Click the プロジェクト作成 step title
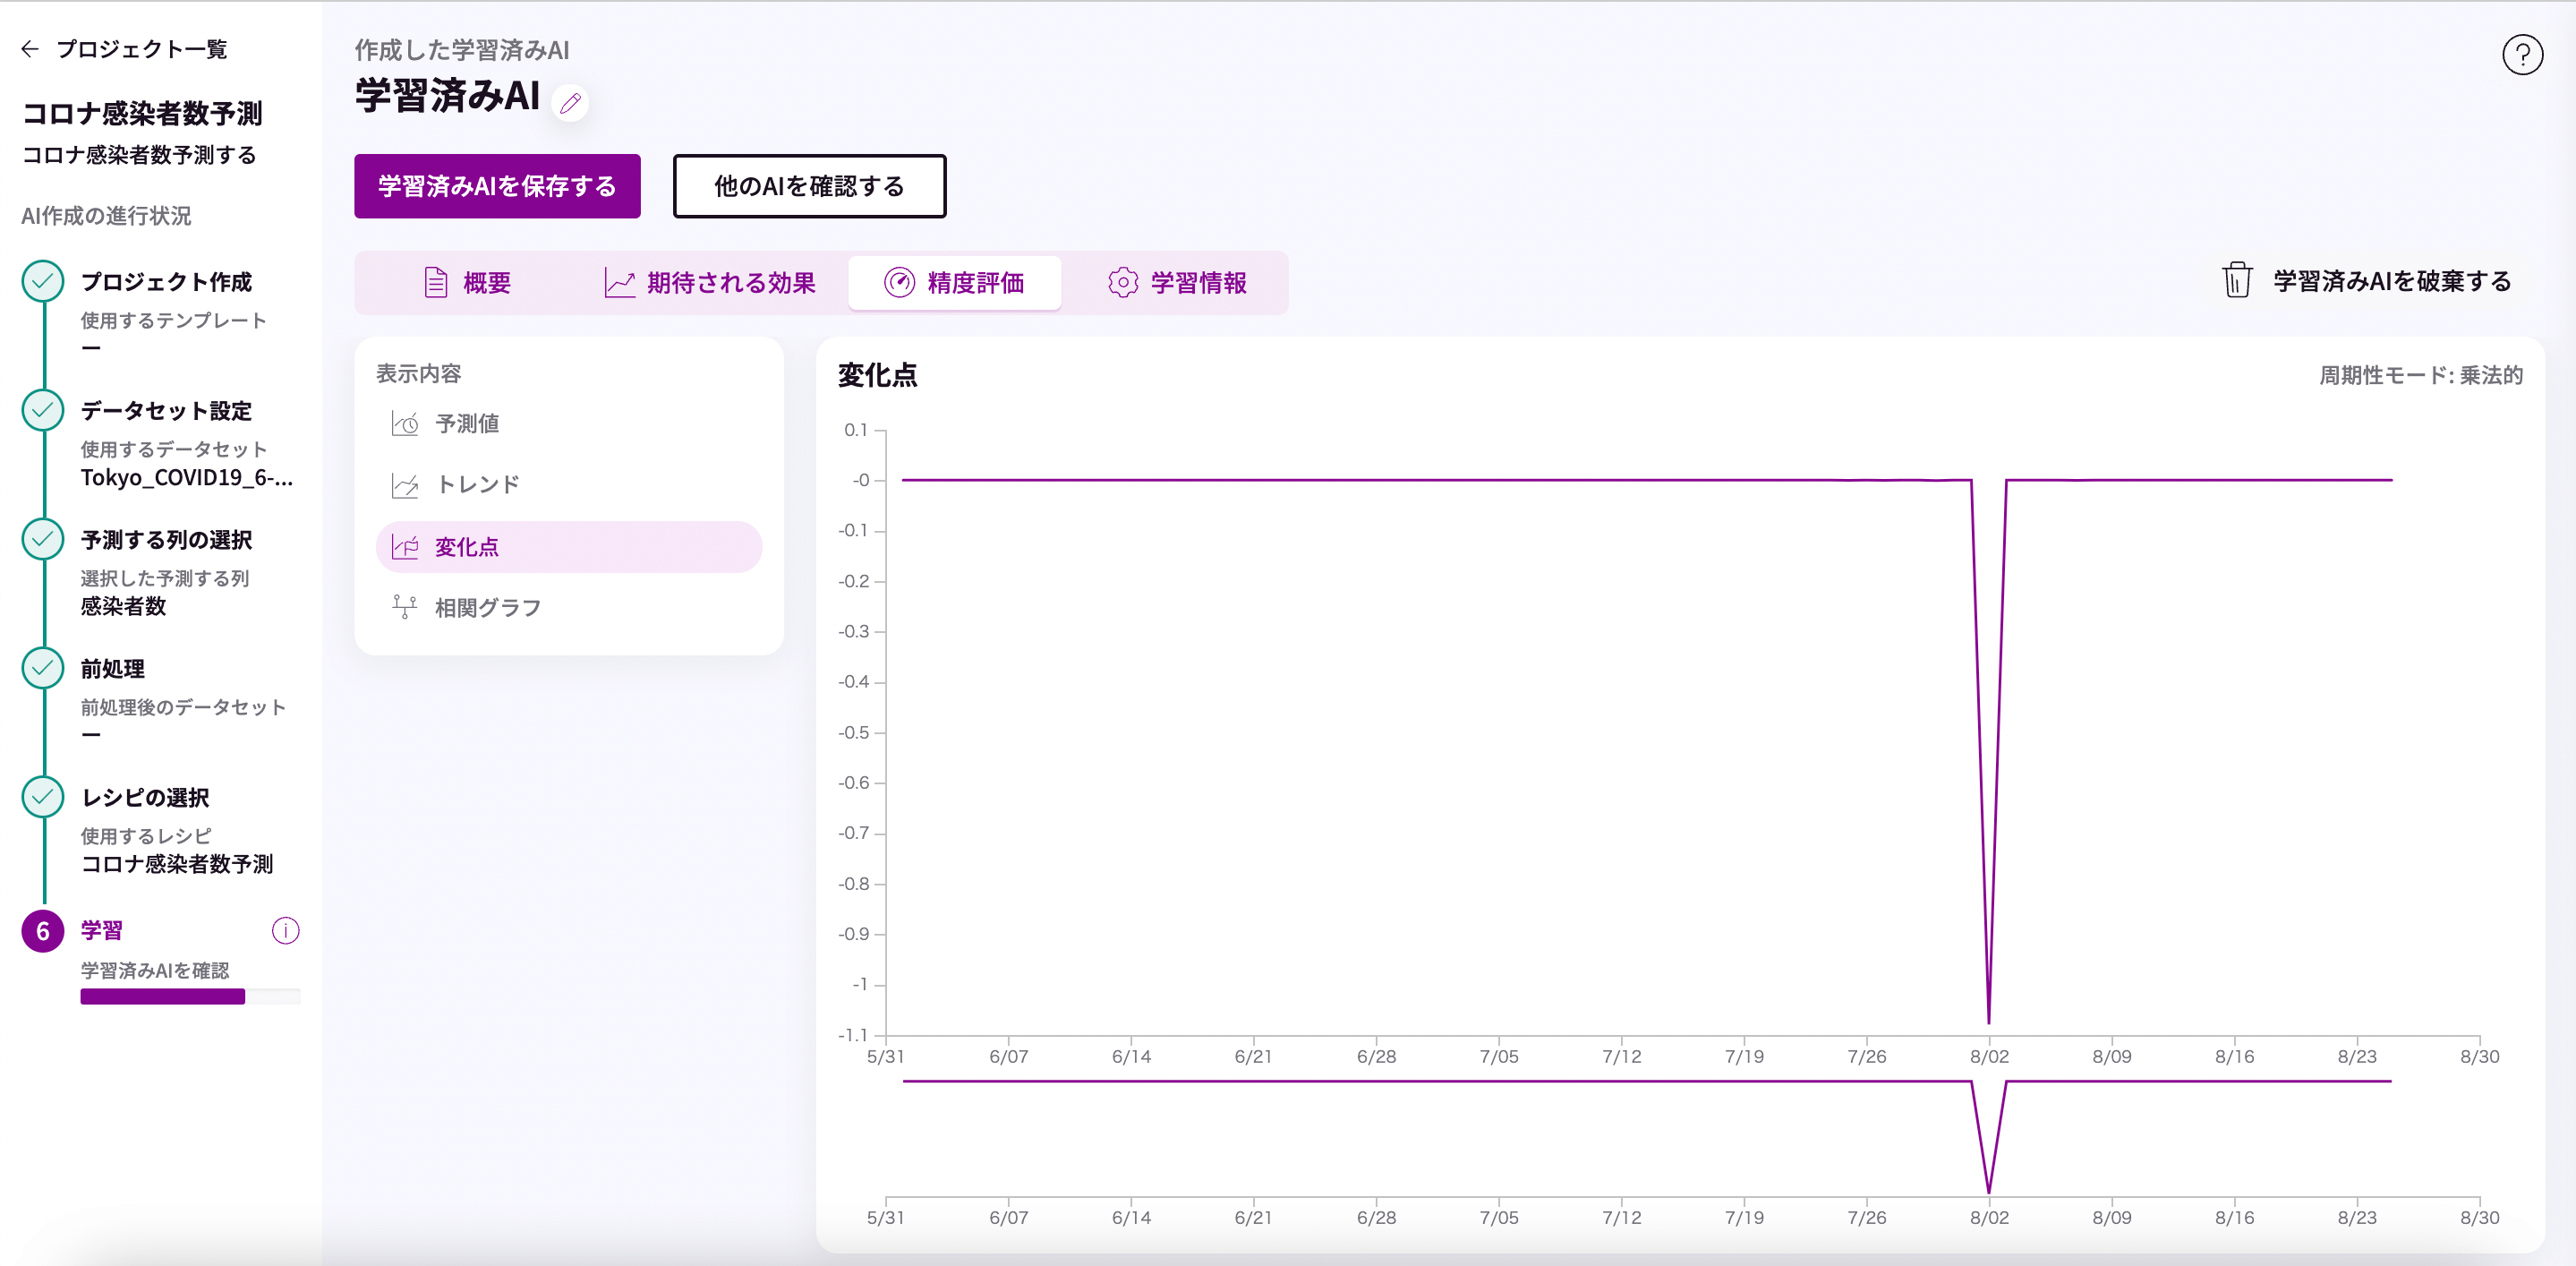Image resolution: width=2576 pixels, height=1266 pixels. [166, 282]
